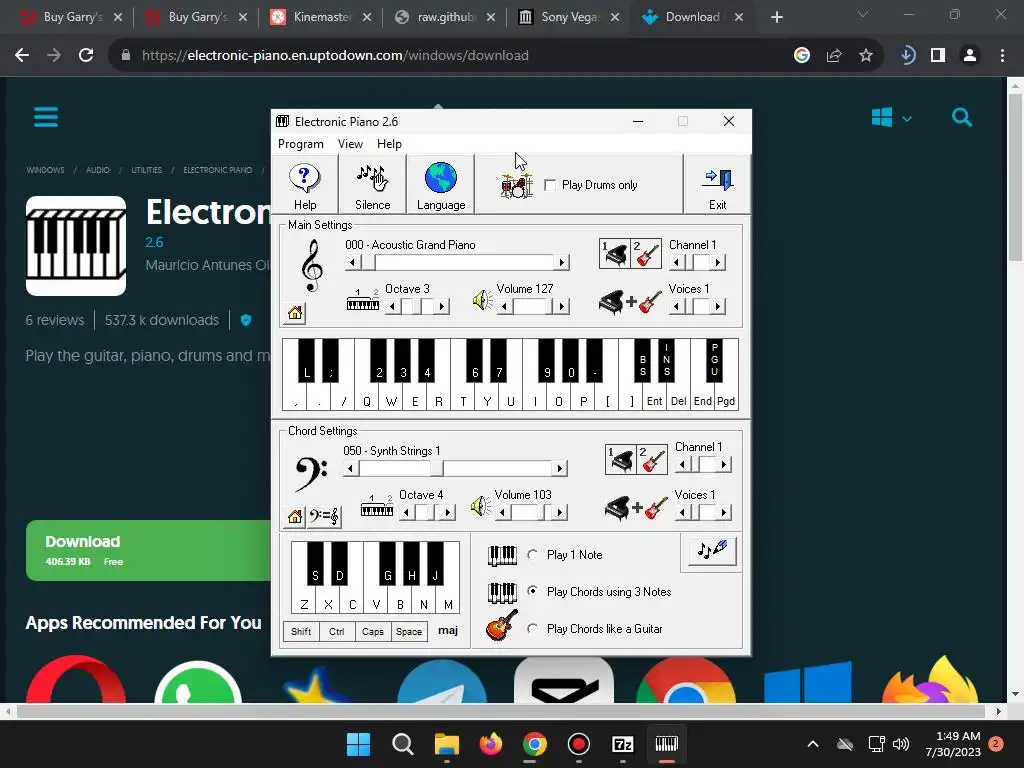Viewport: 1024px width, 768px height.
Task: Open 7-Zip from the taskbar
Action: 622,744
